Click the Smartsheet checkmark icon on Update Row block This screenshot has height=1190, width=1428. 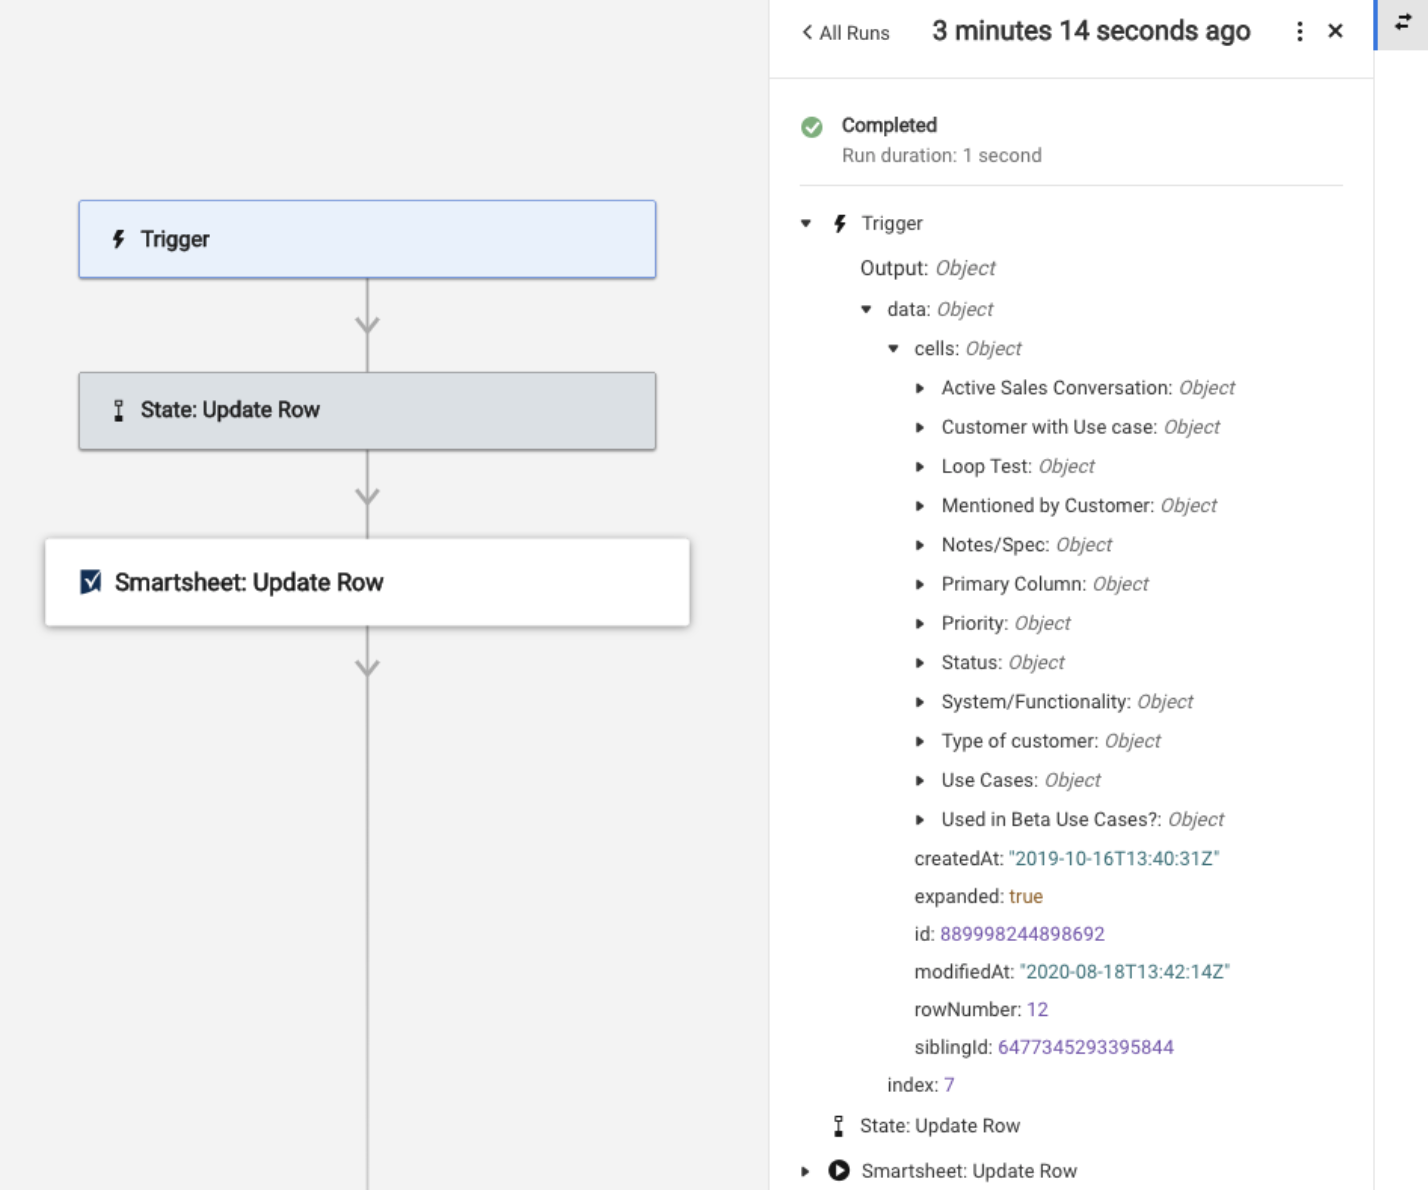pos(90,582)
